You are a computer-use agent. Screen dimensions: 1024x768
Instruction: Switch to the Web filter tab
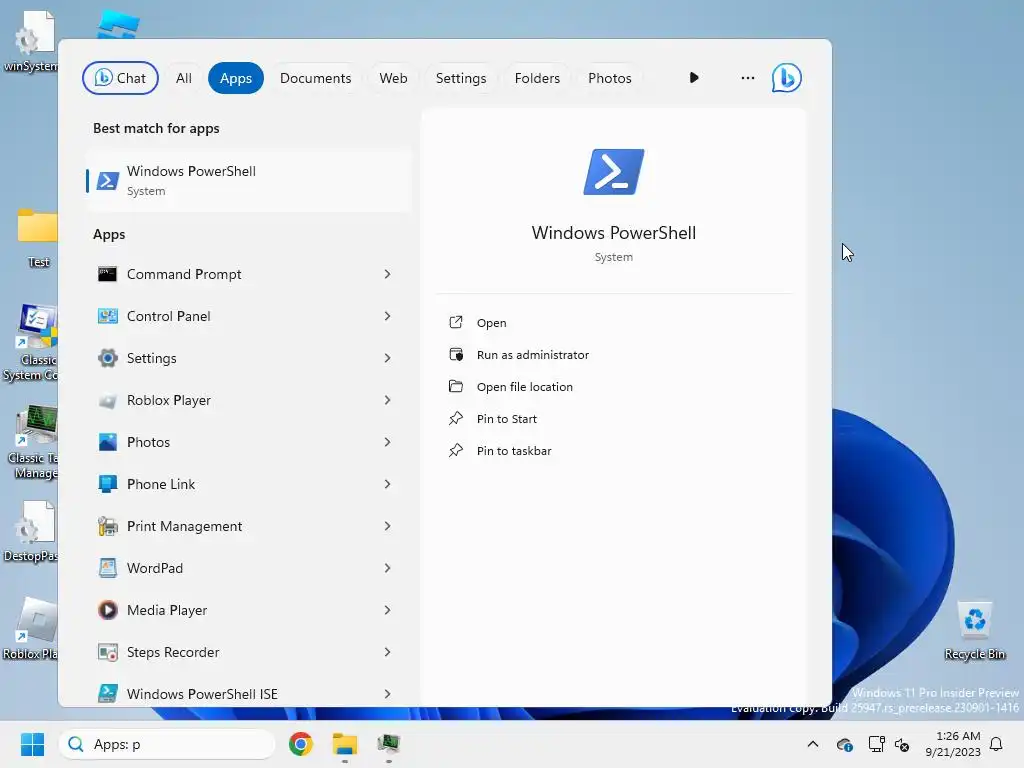pyautogui.click(x=393, y=78)
